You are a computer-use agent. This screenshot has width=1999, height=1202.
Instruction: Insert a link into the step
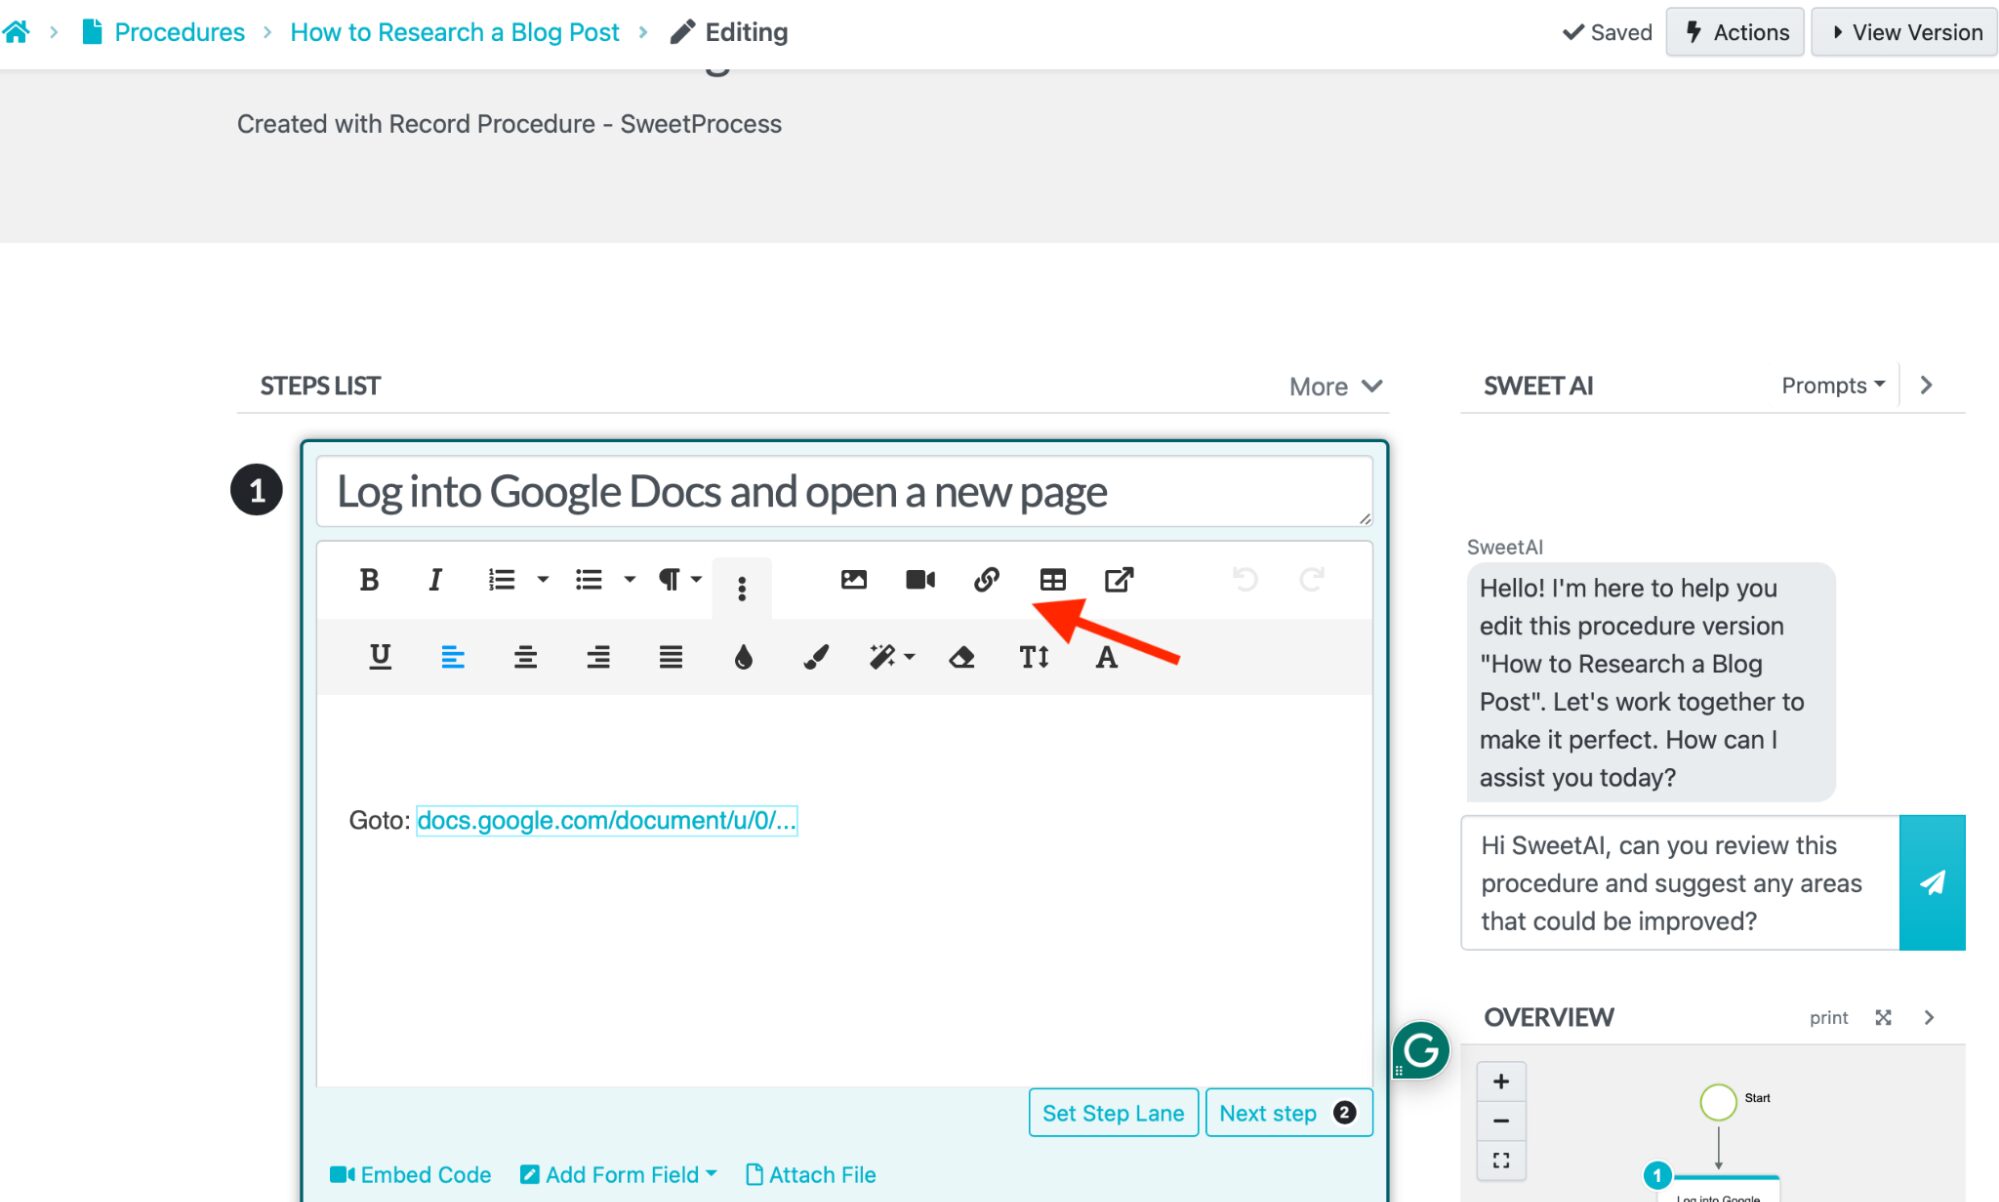(987, 580)
